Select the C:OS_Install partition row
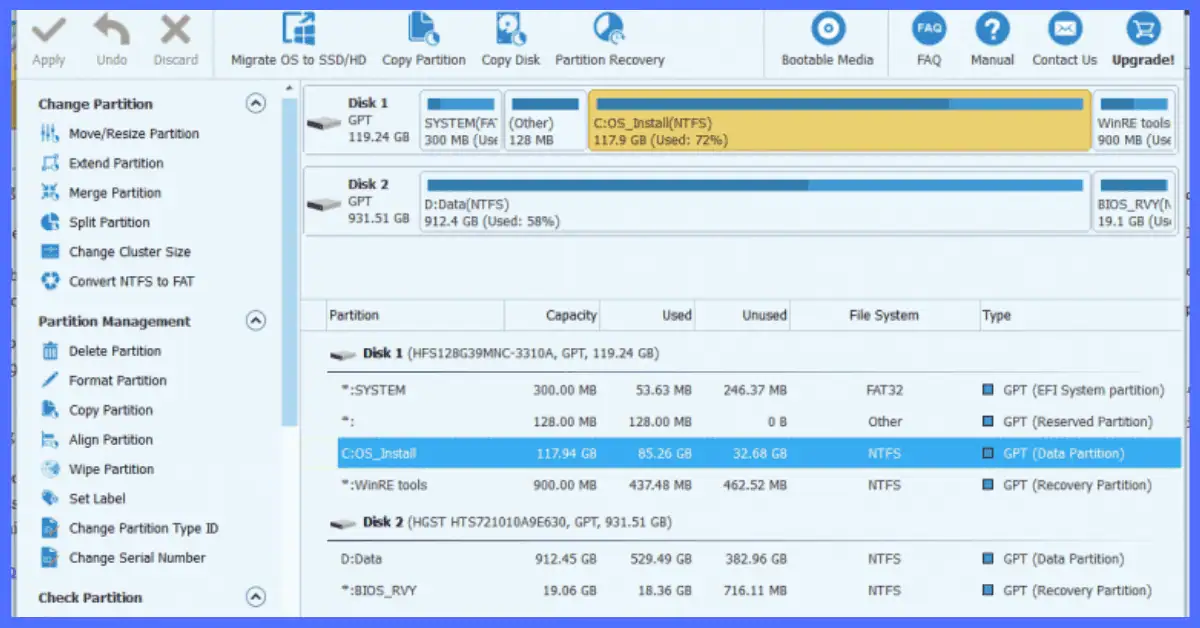 [760, 453]
